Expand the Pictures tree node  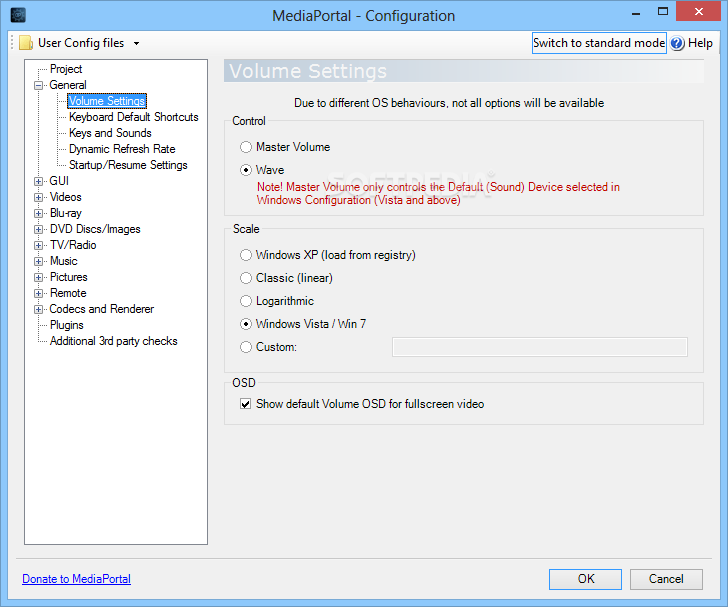tap(39, 277)
